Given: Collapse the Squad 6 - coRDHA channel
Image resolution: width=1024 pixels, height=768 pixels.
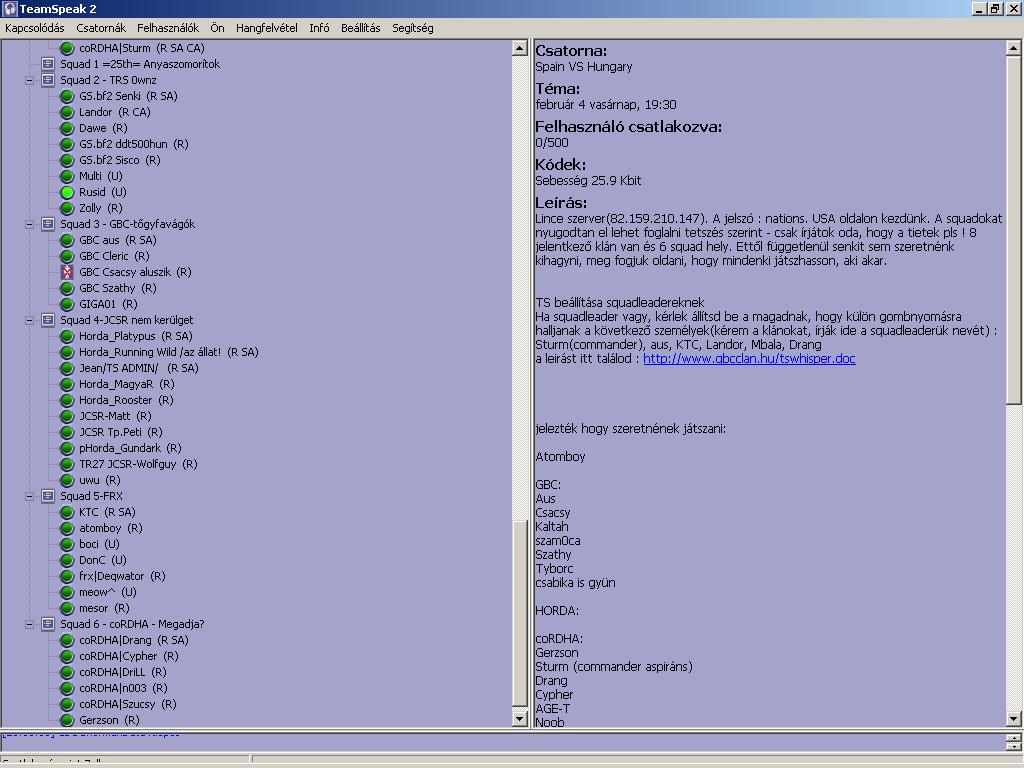Looking at the screenshot, I should coord(30,624).
